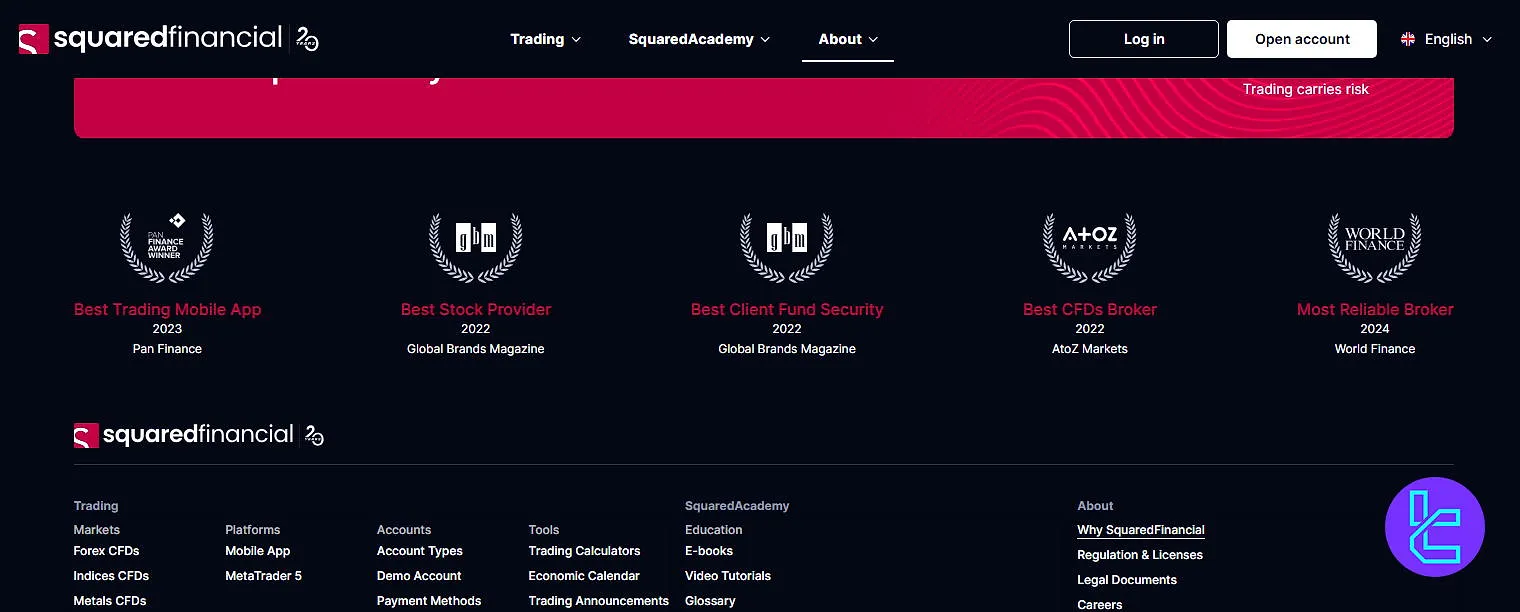Image resolution: width=1520 pixels, height=612 pixels.
Task: Click the Best Client Fund Security badge
Action: pyautogui.click(x=787, y=248)
